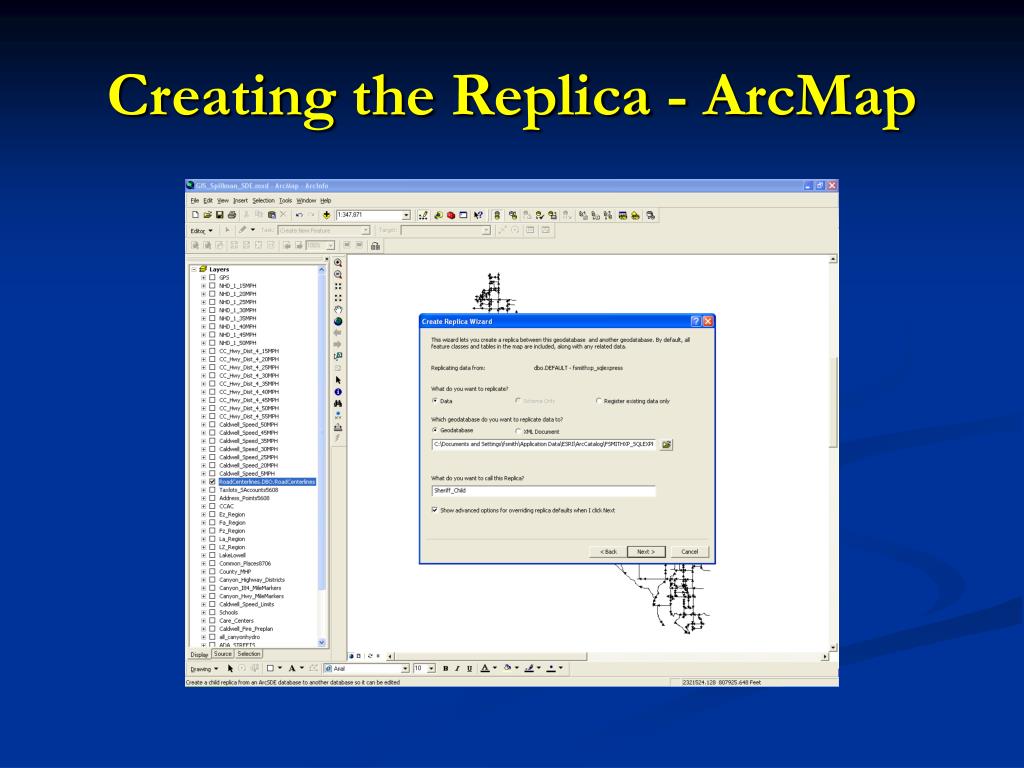
Task: Expand the CCAC layer
Action: pos(203,506)
